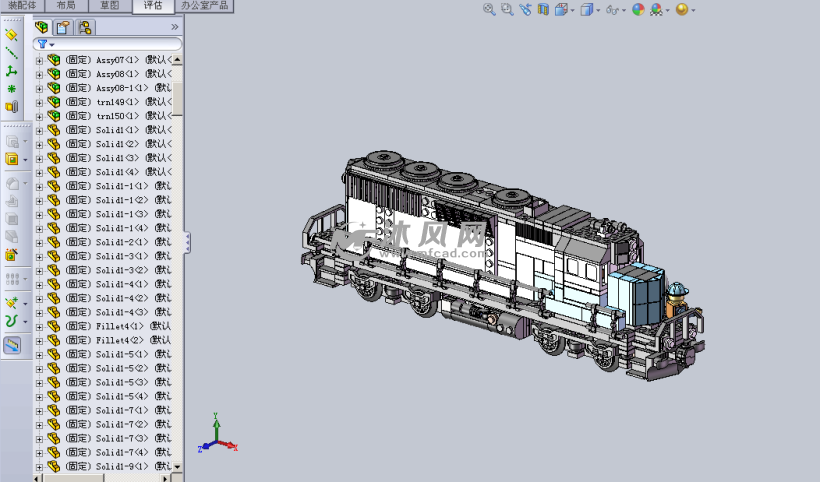Click the reference axis tool icon
Image resolution: width=820 pixels, height=482 pixels.
(12, 53)
